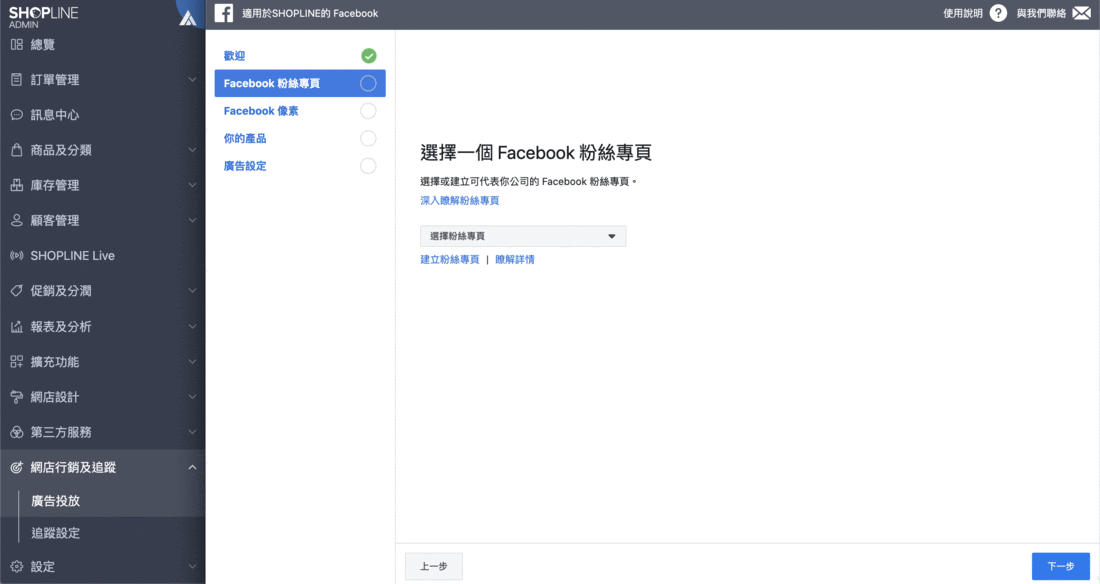Click the 第三方服務 circles icon
The image size is (1100, 584).
coord(17,432)
